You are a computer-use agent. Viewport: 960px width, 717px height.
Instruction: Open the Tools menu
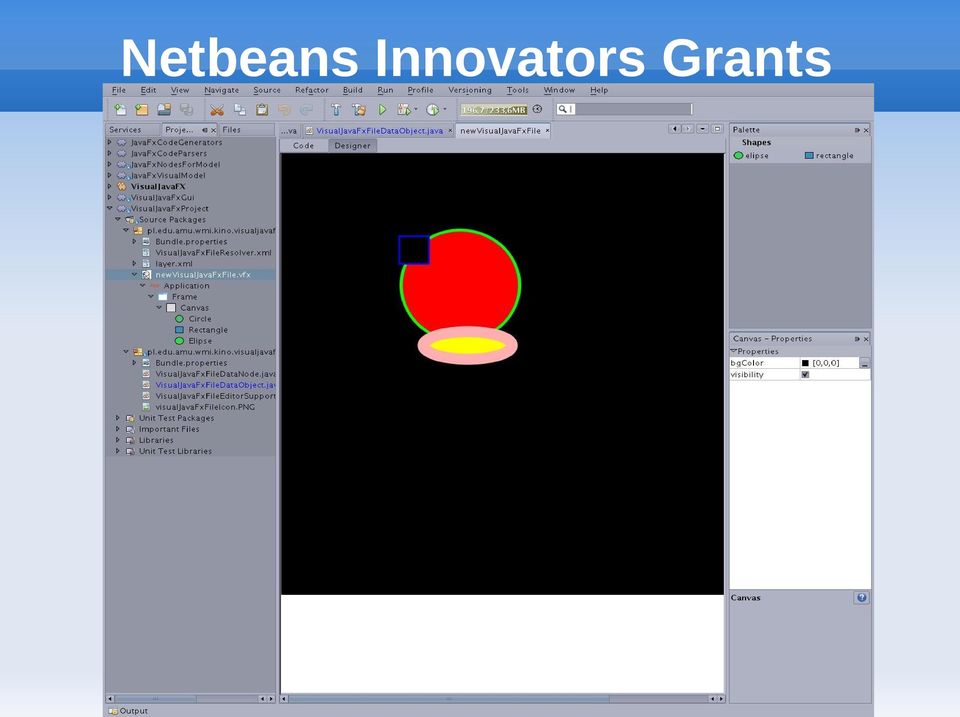(x=517, y=90)
